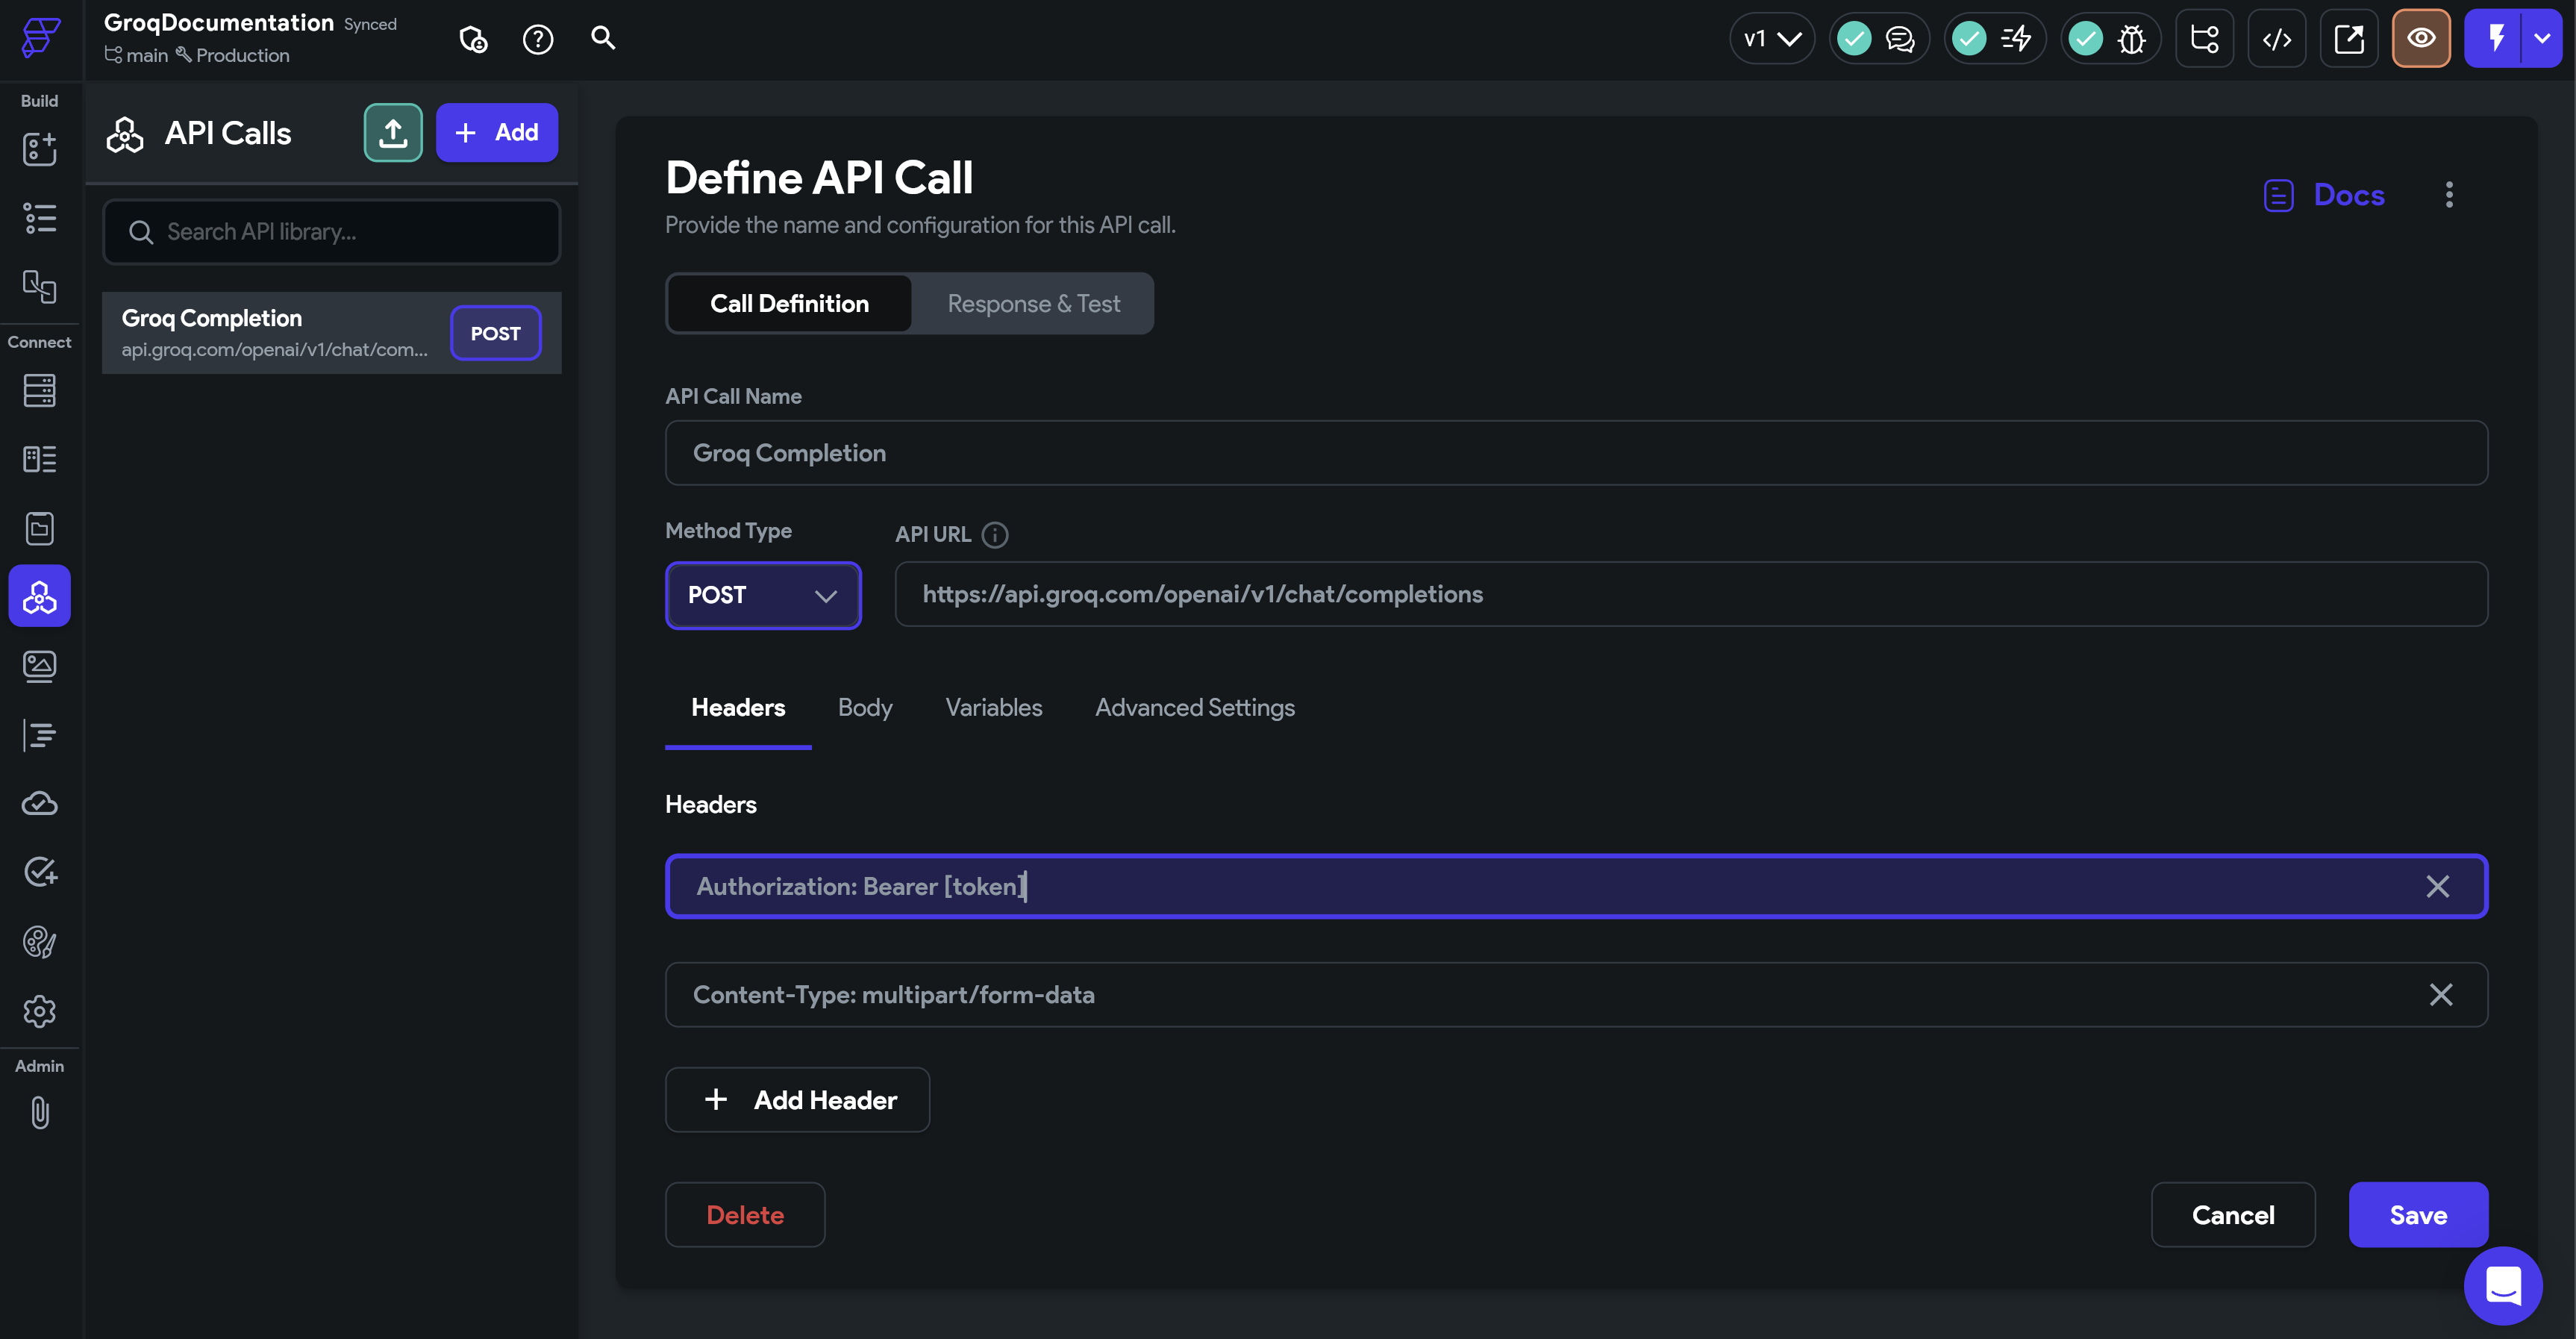Switch to the Body tab
Screen dimensions: 2576x1339
[x=865, y=707]
